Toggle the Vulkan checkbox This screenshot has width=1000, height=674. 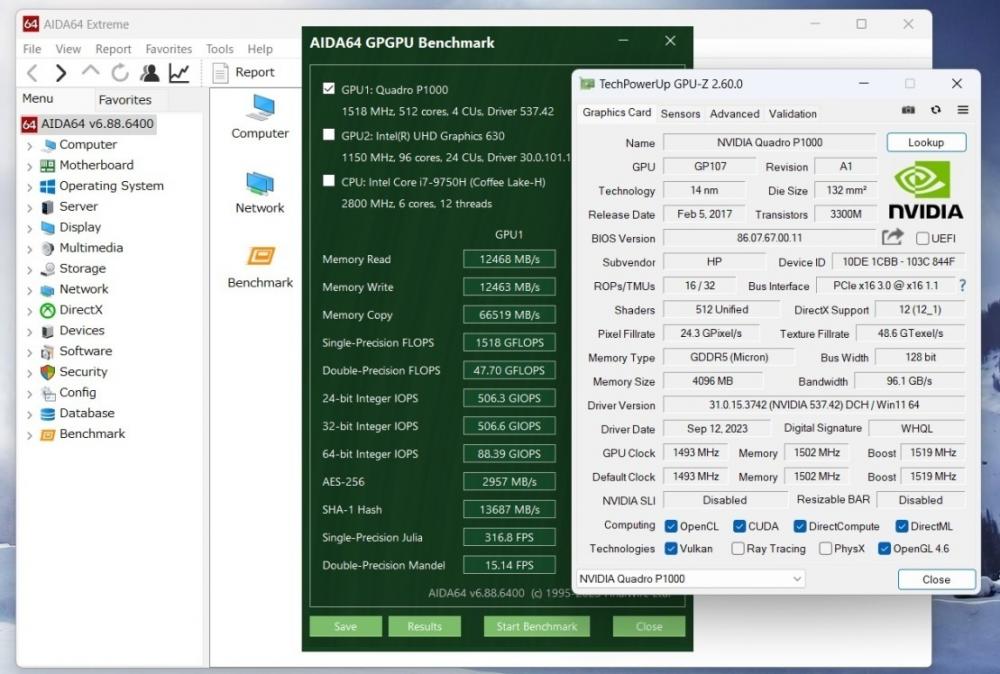[x=671, y=548]
